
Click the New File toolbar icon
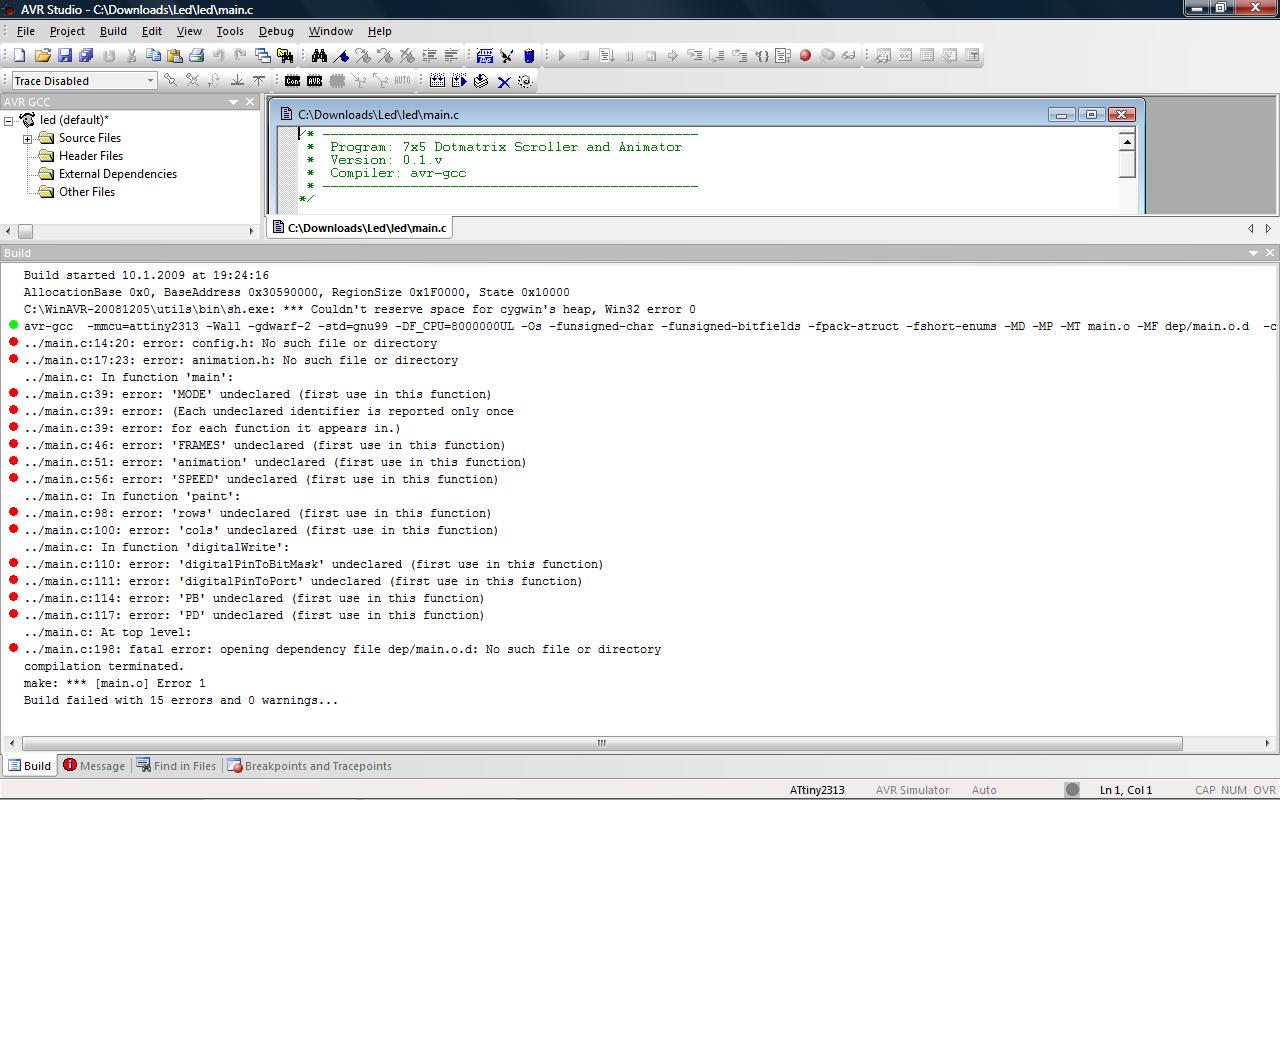19,56
